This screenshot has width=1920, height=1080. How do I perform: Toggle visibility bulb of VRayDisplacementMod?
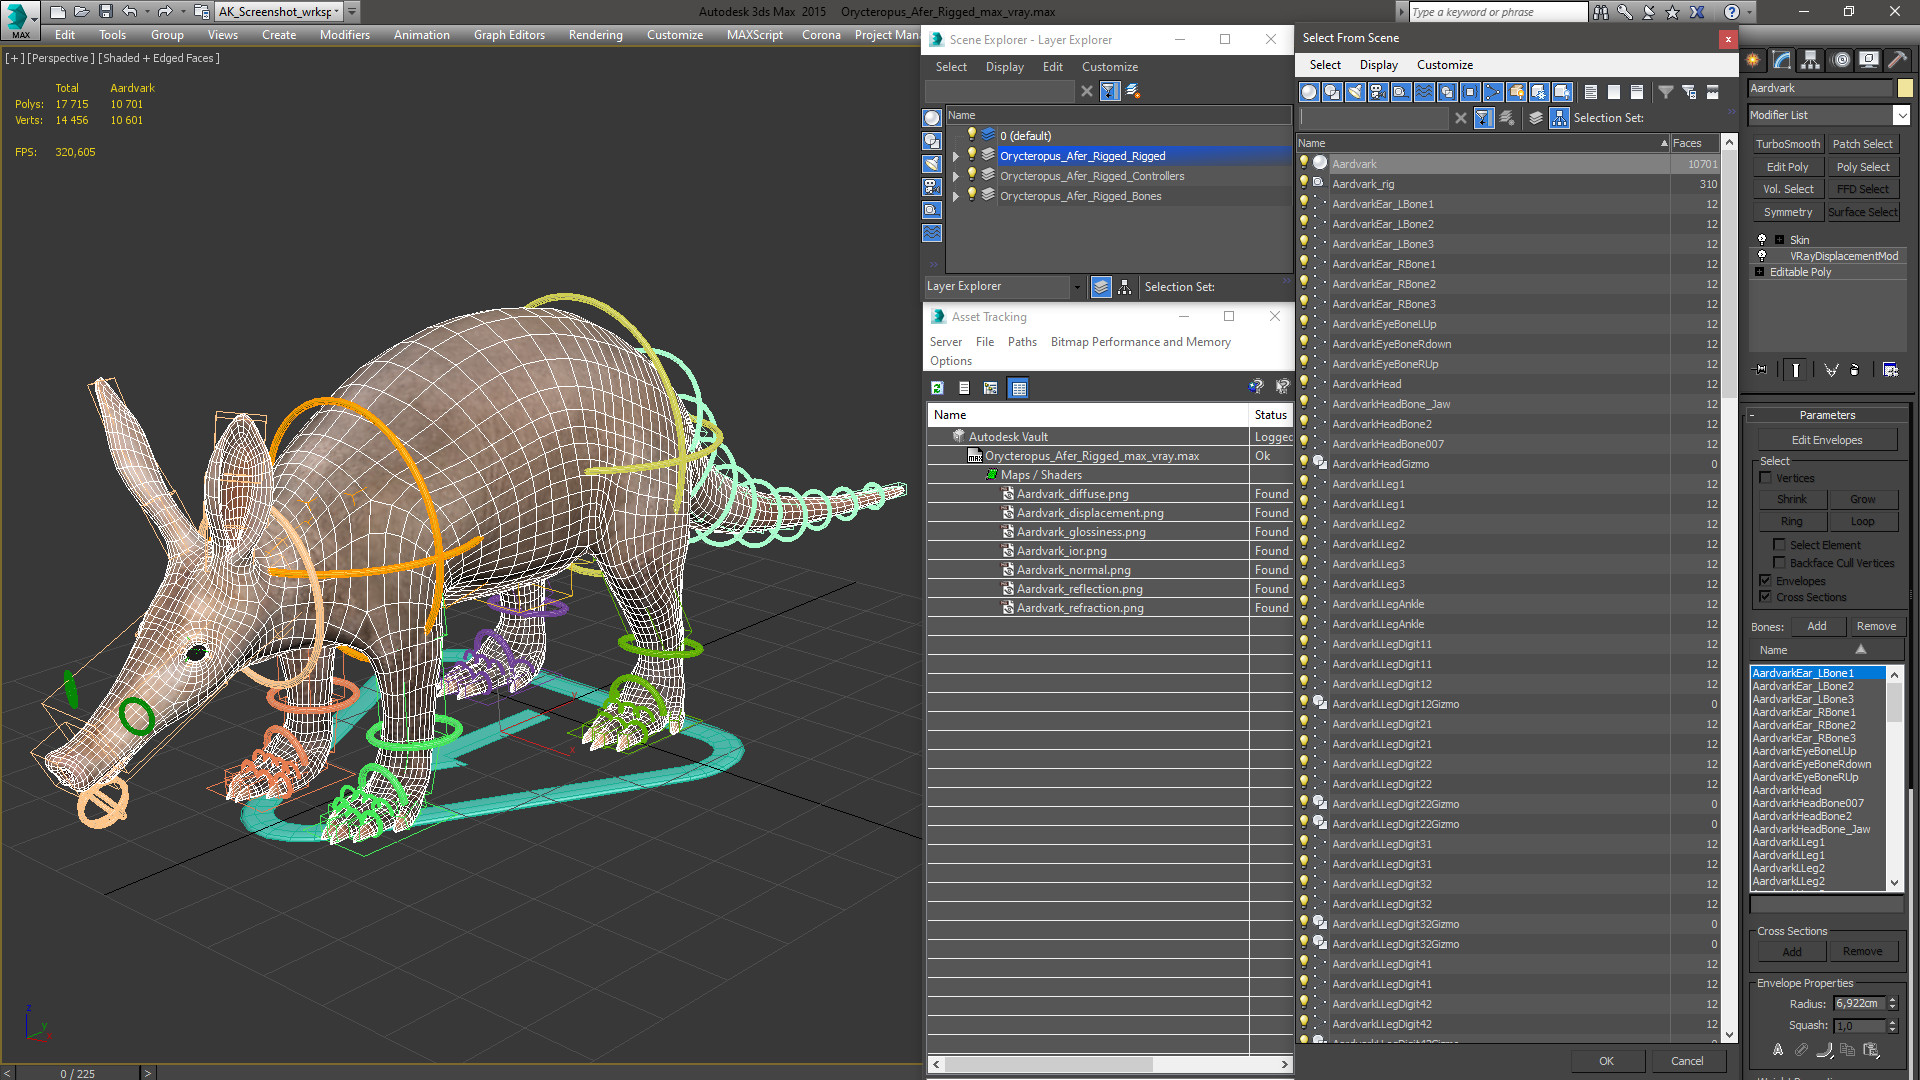click(x=1762, y=256)
